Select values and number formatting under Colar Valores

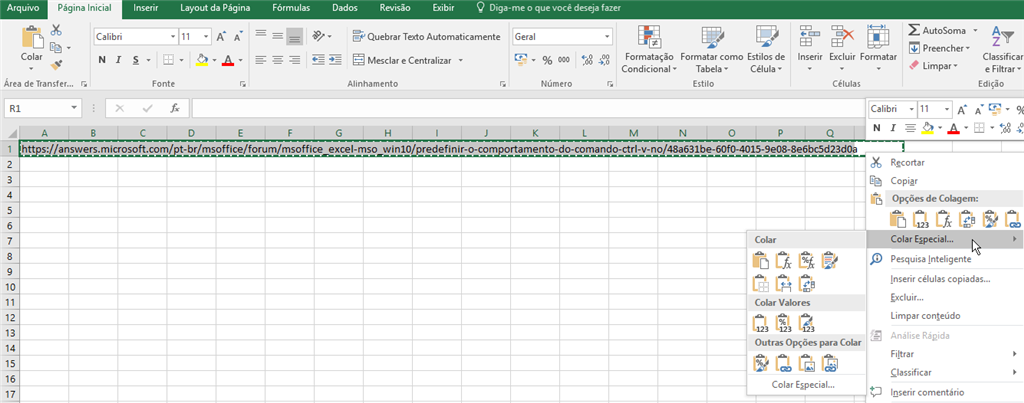(x=784, y=323)
